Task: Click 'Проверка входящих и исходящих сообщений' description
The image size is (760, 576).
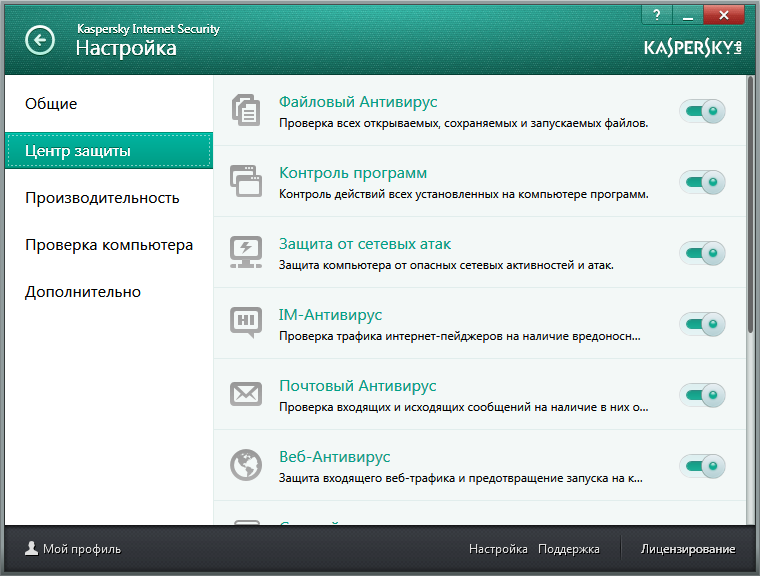Action: [463, 407]
